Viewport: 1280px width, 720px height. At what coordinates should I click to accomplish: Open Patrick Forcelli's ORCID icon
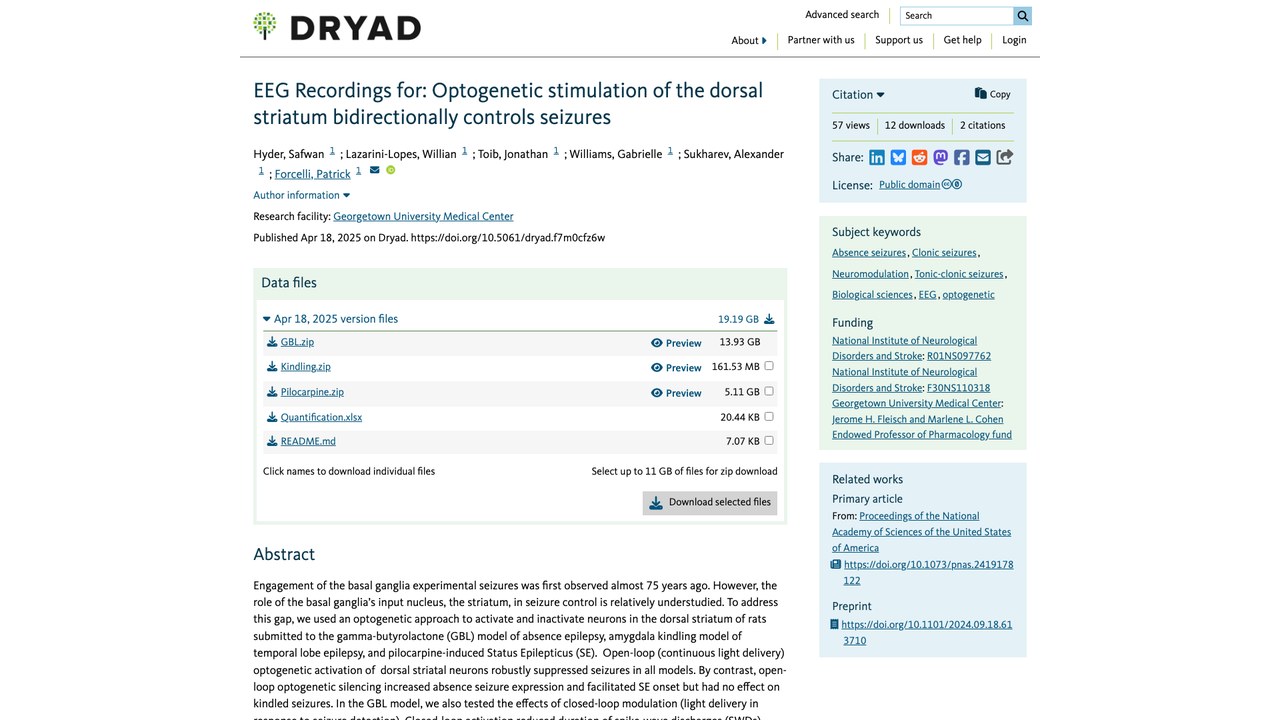391,170
